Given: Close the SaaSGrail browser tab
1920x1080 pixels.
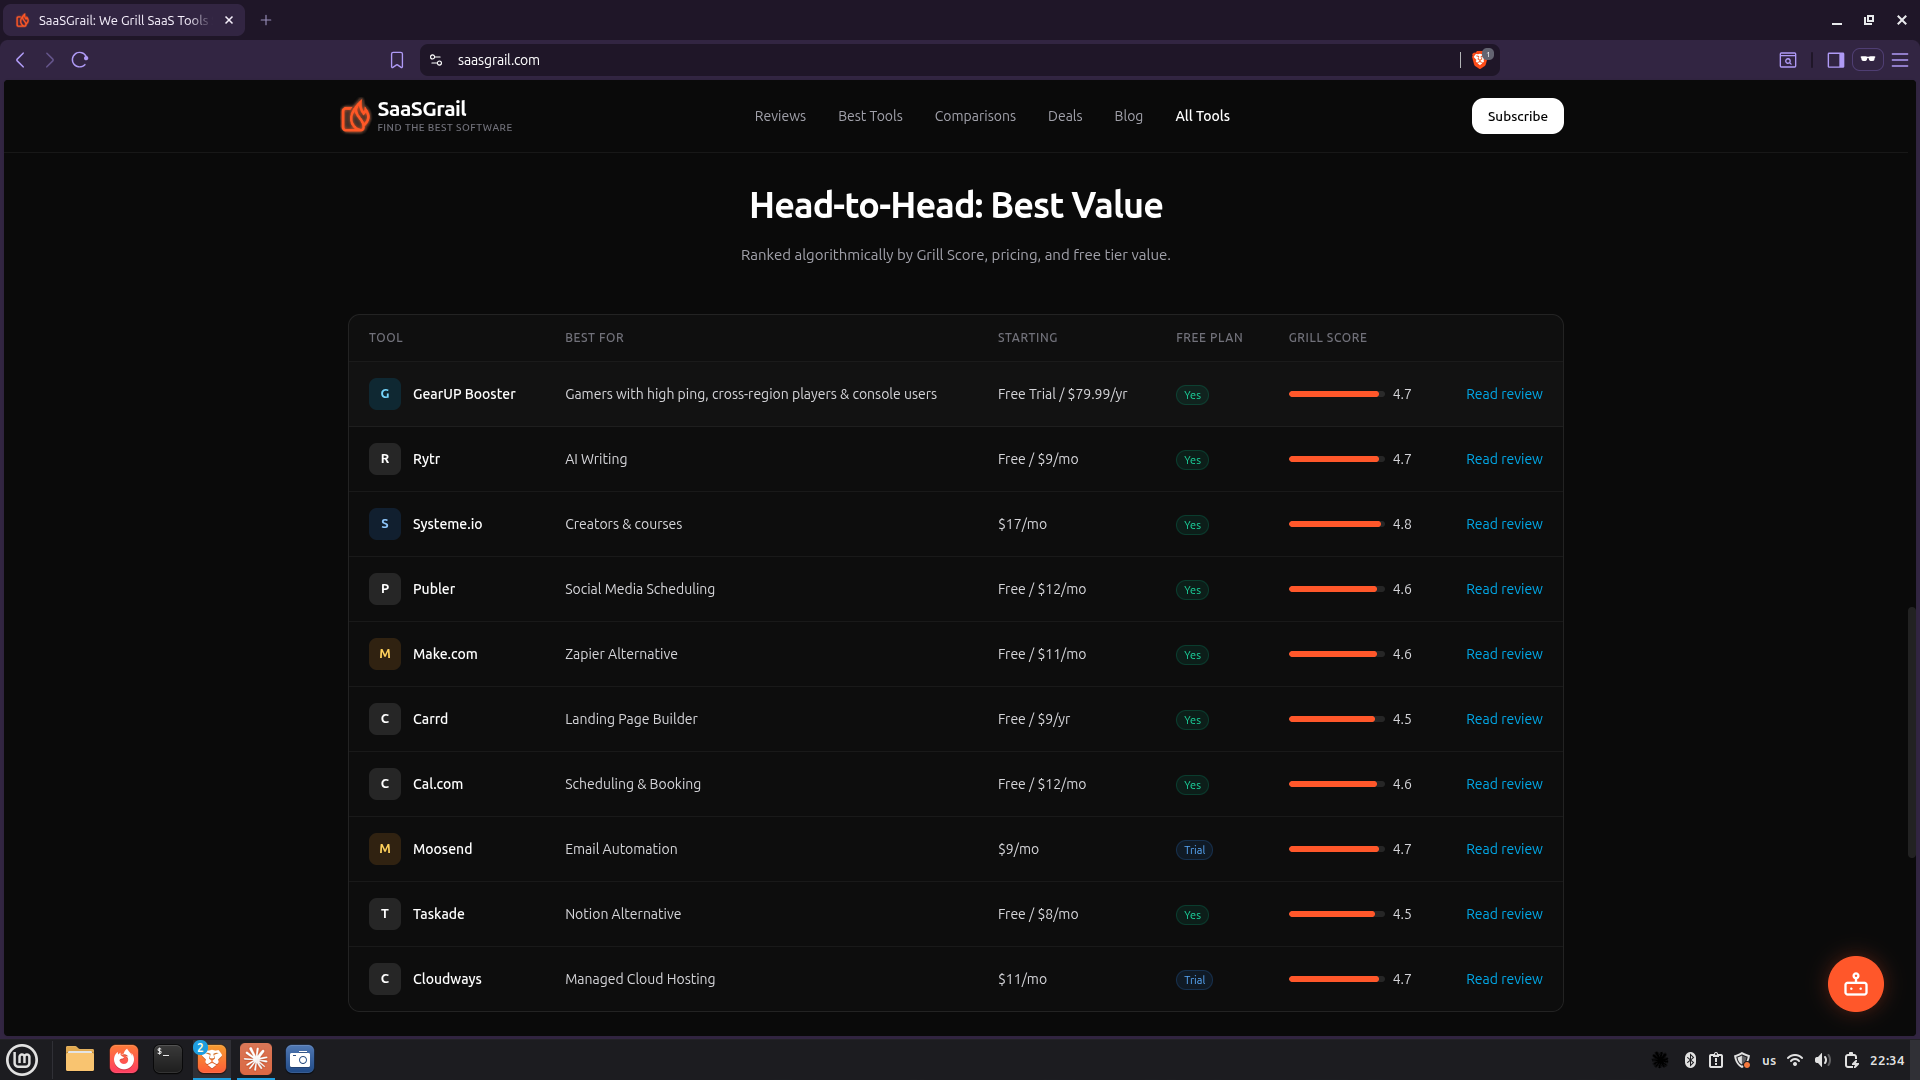Looking at the screenshot, I should tap(229, 20).
